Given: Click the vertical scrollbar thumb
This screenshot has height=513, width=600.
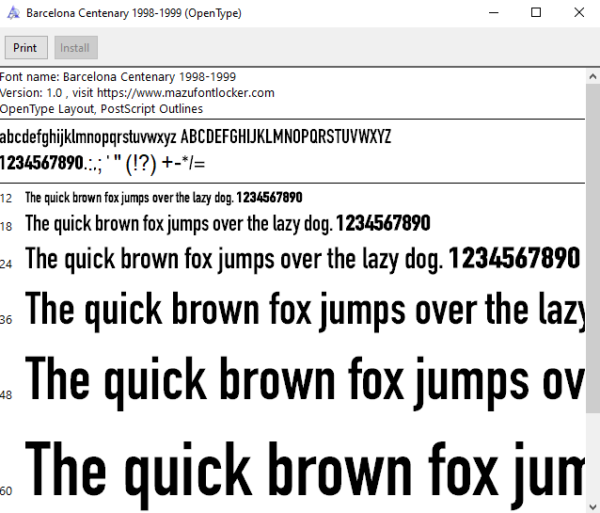Looking at the screenshot, I should click(593, 249).
